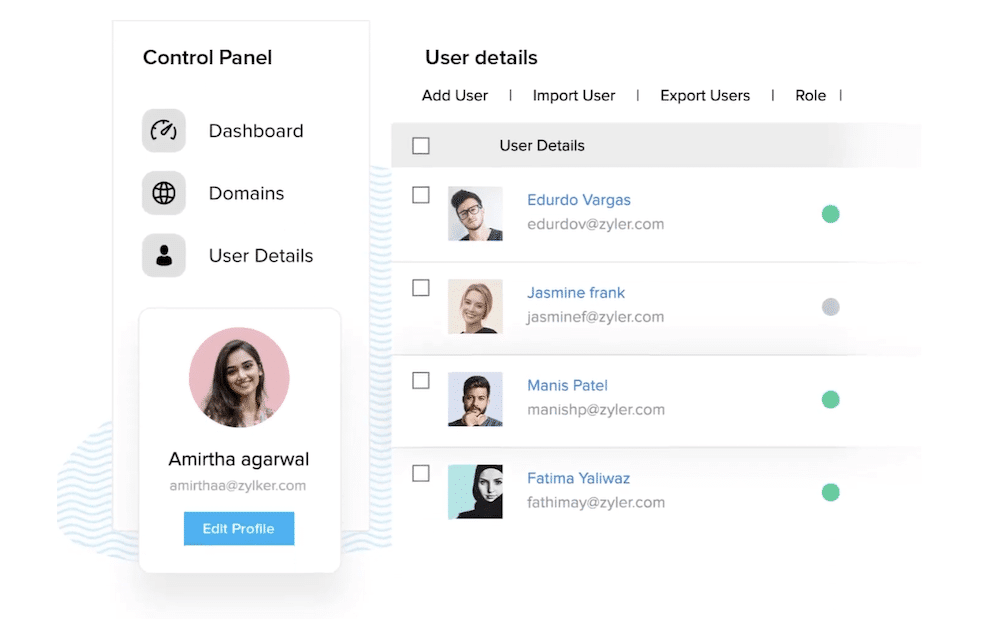Screen dimensions: 1000x619
Task: Check the checkbox next to Manis Patel
Action: (x=421, y=380)
